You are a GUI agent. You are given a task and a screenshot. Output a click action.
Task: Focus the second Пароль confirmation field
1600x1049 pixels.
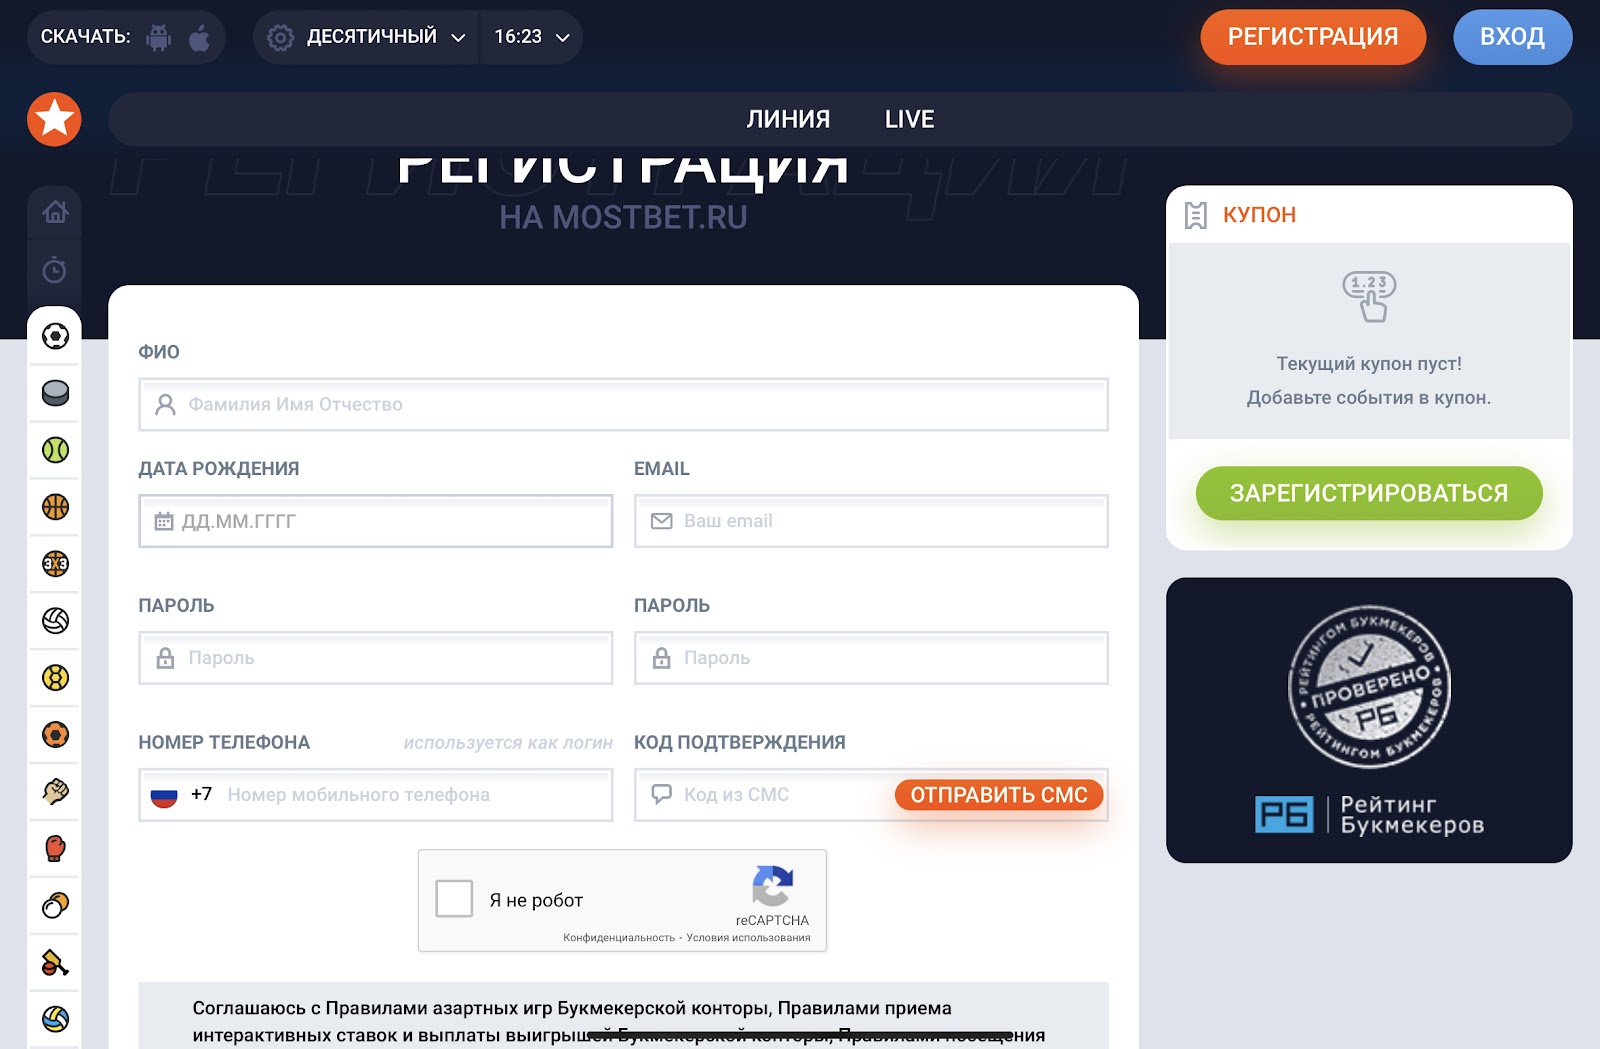871,658
